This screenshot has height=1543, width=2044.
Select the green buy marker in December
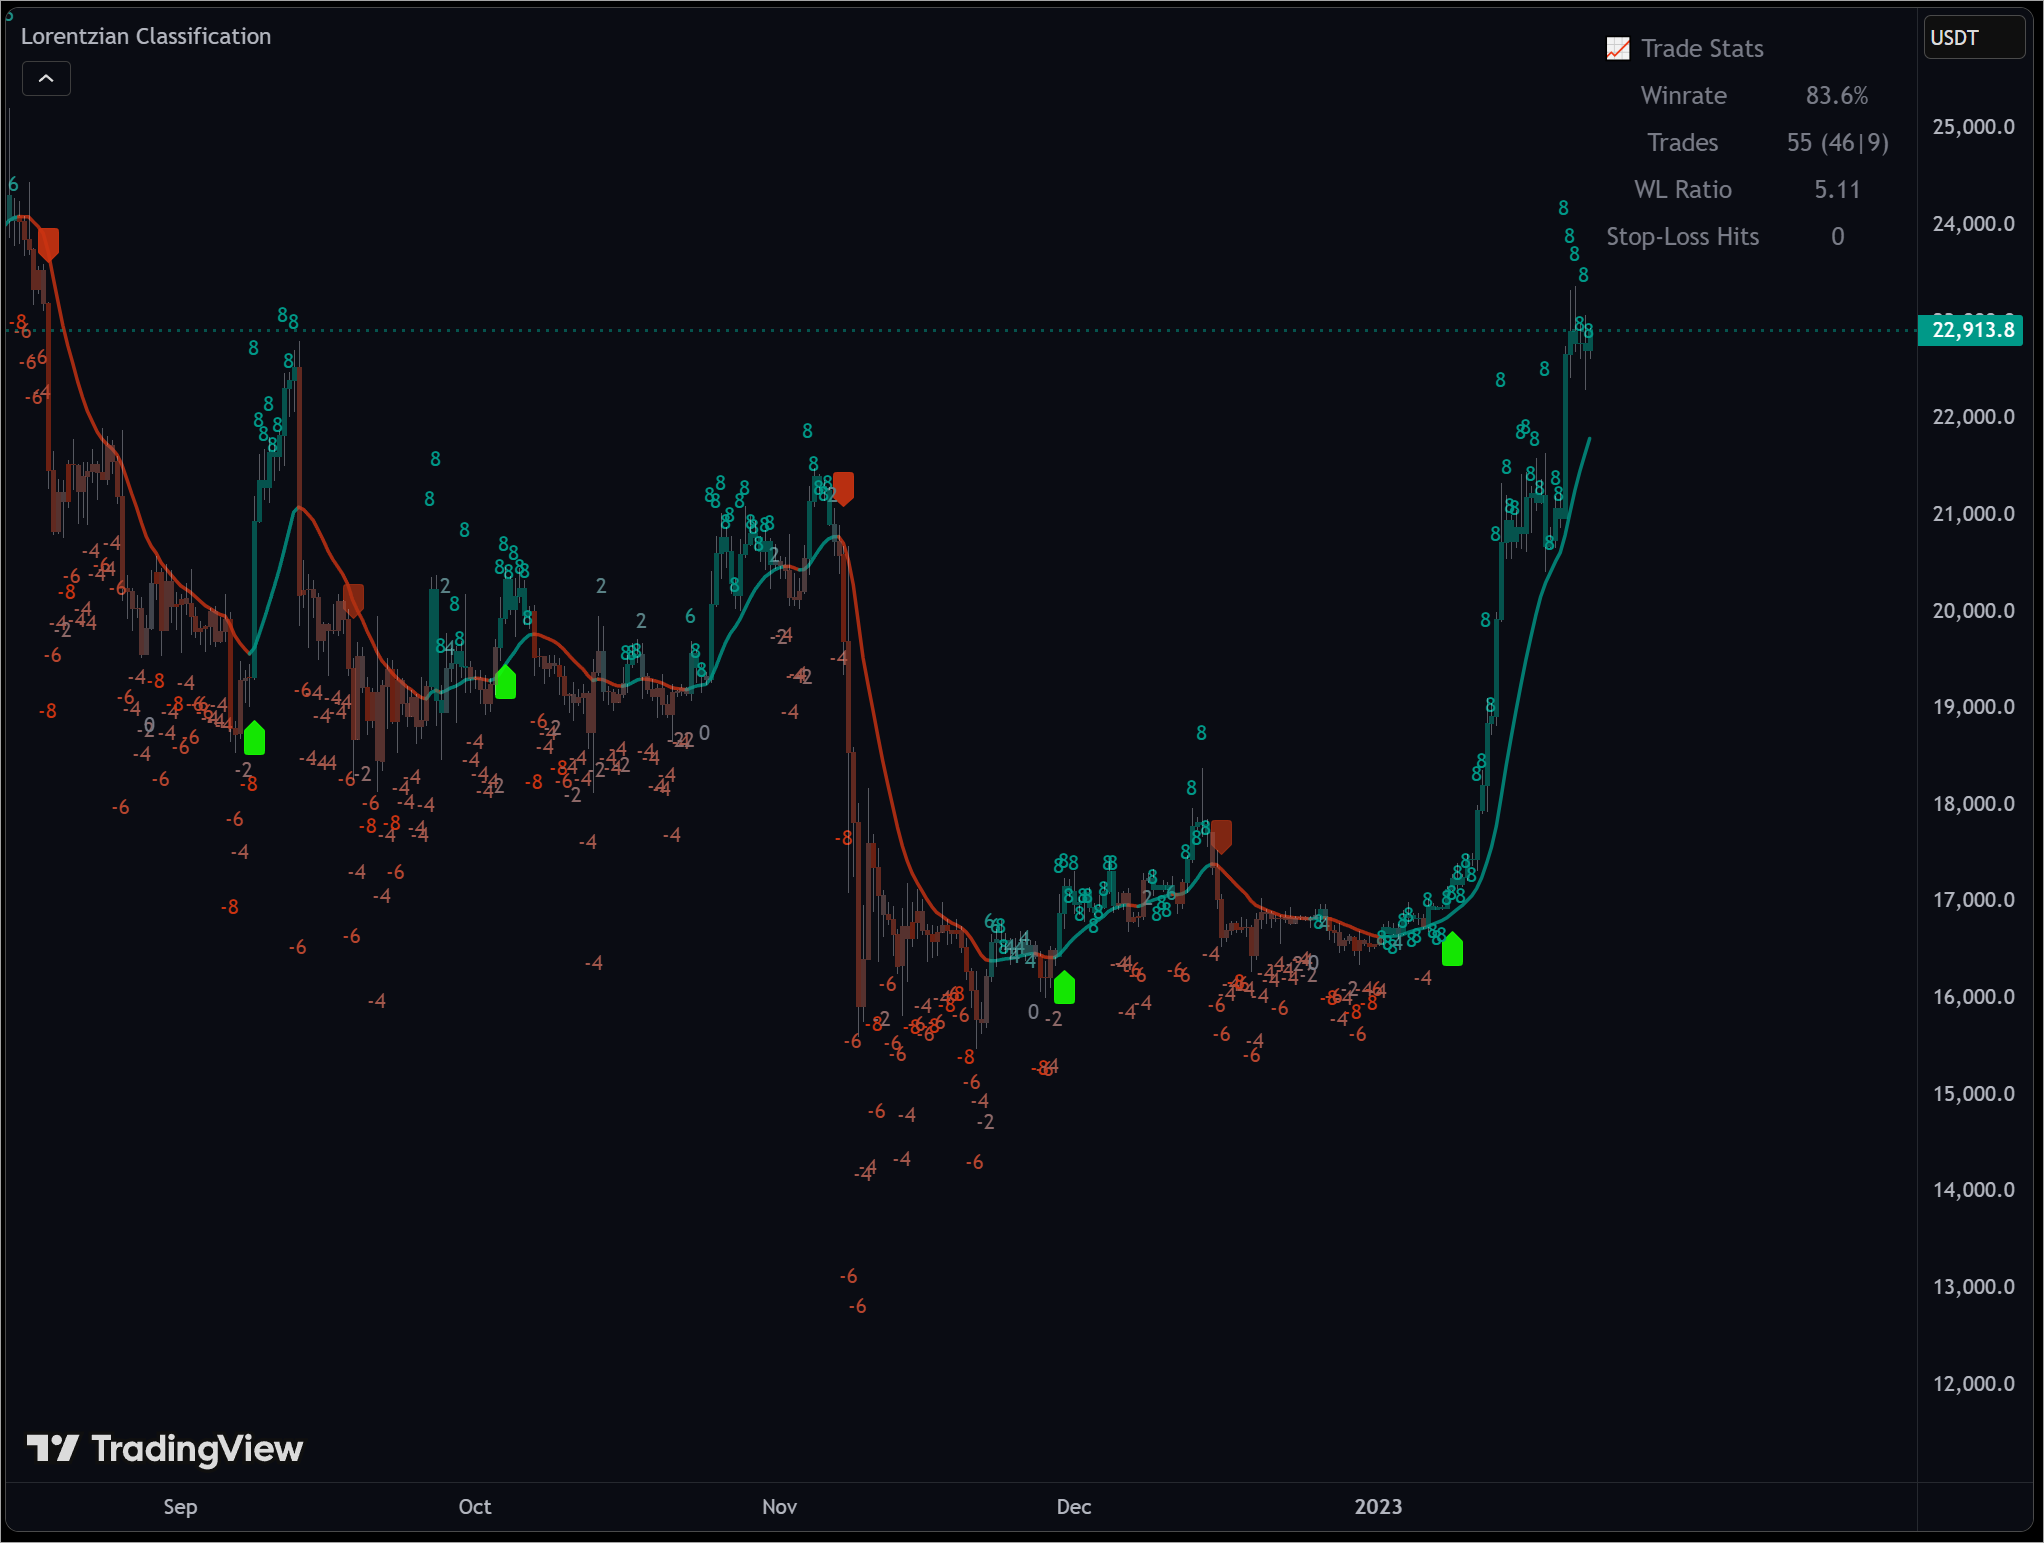pos(1064,988)
